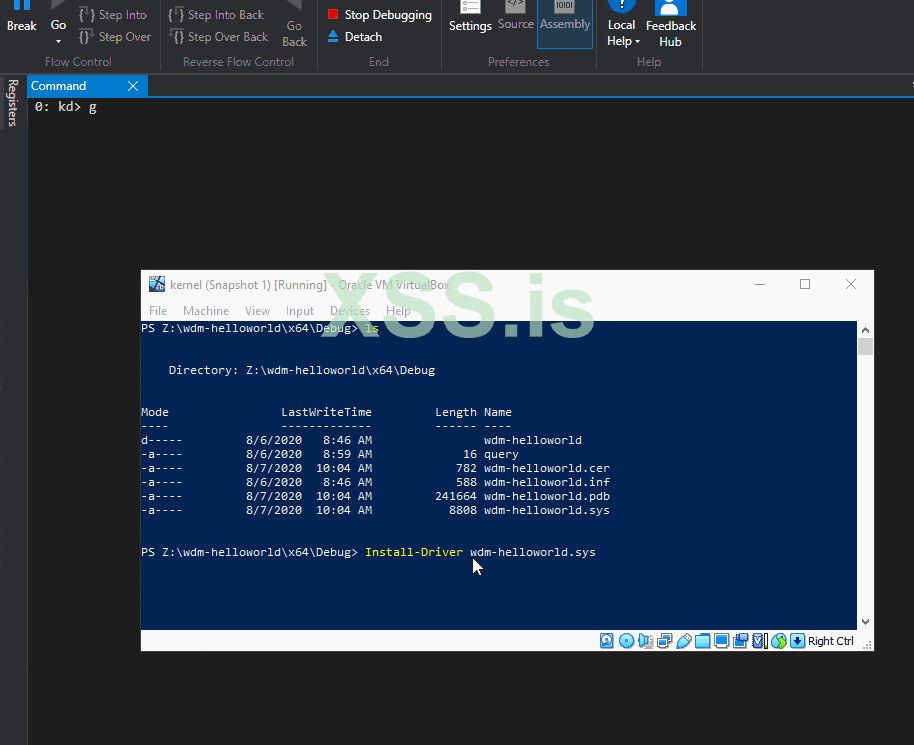914x745 pixels.
Task: Expand the Go dropdown arrow
Action: pos(58,42)
